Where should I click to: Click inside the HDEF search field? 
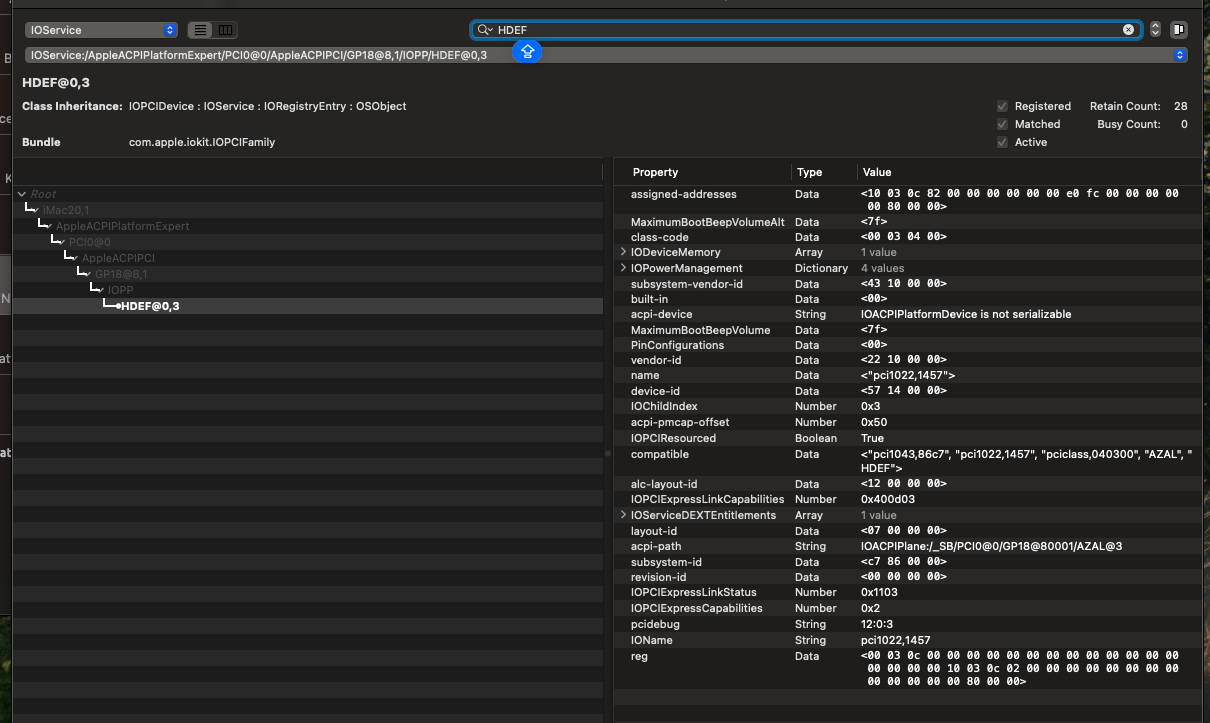[x=800, y=30]
